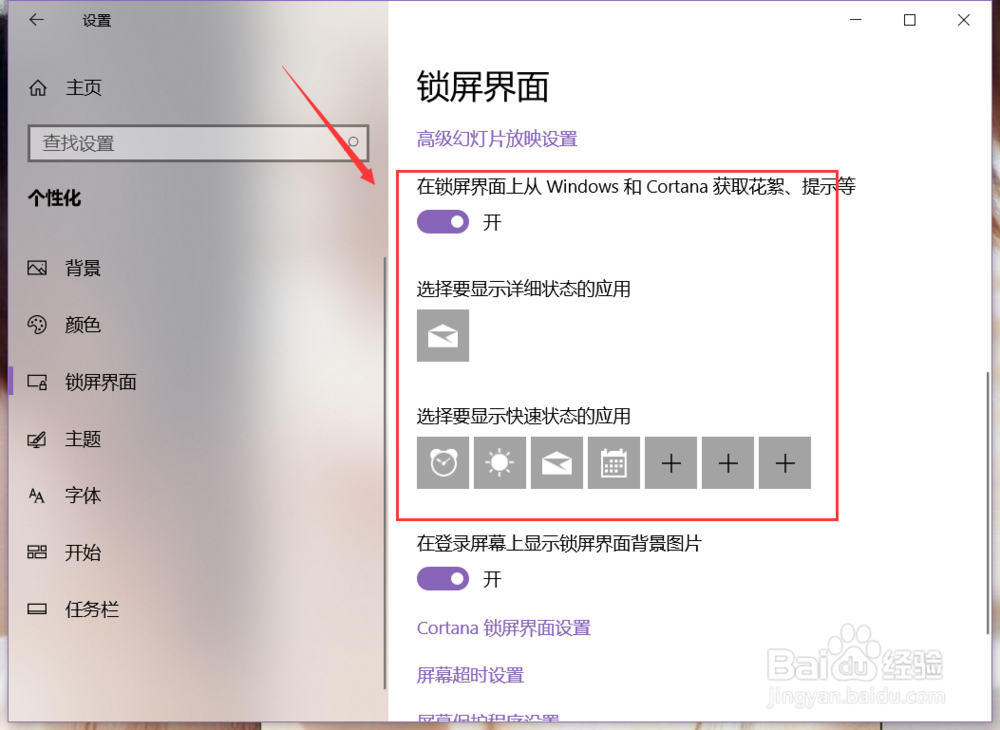Toggle off Windows and Cortana lock screen tips

[x=443, y=222]
